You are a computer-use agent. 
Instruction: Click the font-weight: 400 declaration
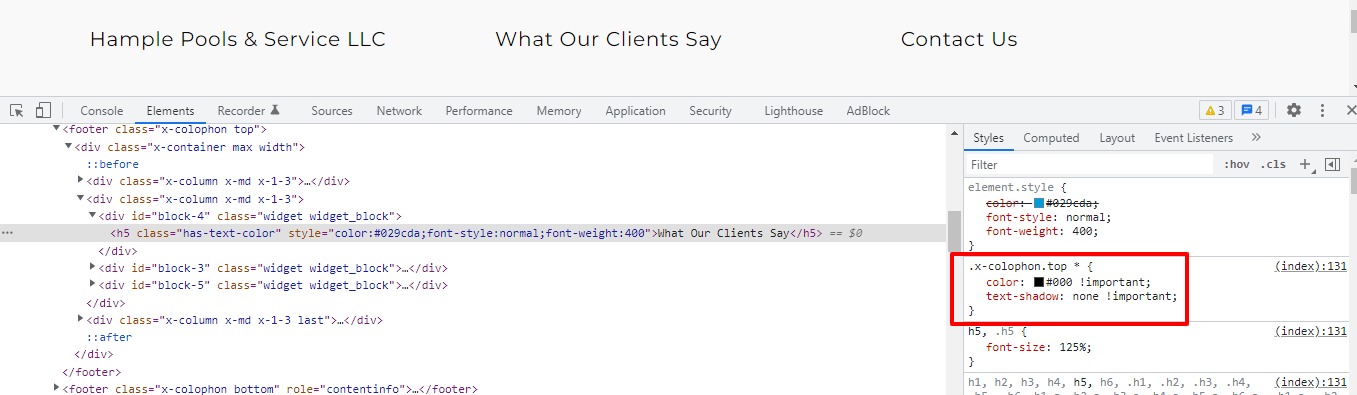[x=1042, y=231]
